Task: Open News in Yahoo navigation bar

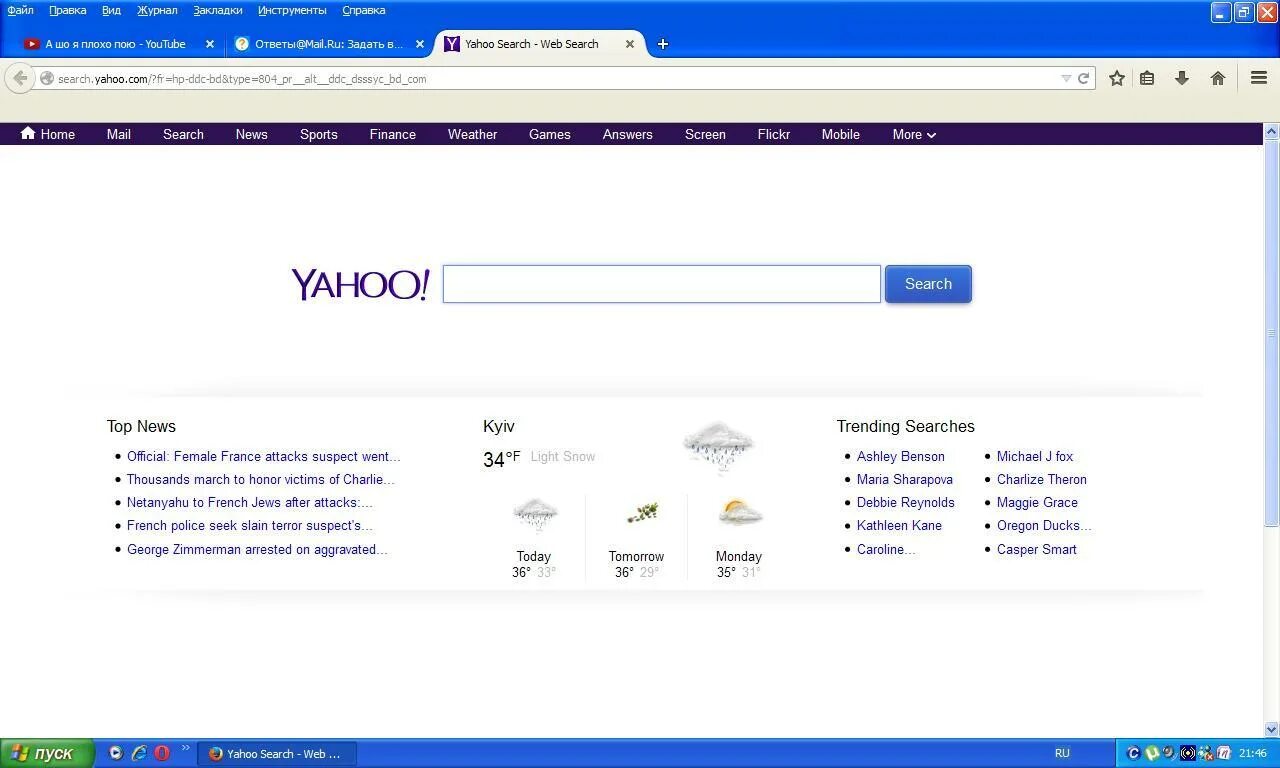Action: coord(251,134)
